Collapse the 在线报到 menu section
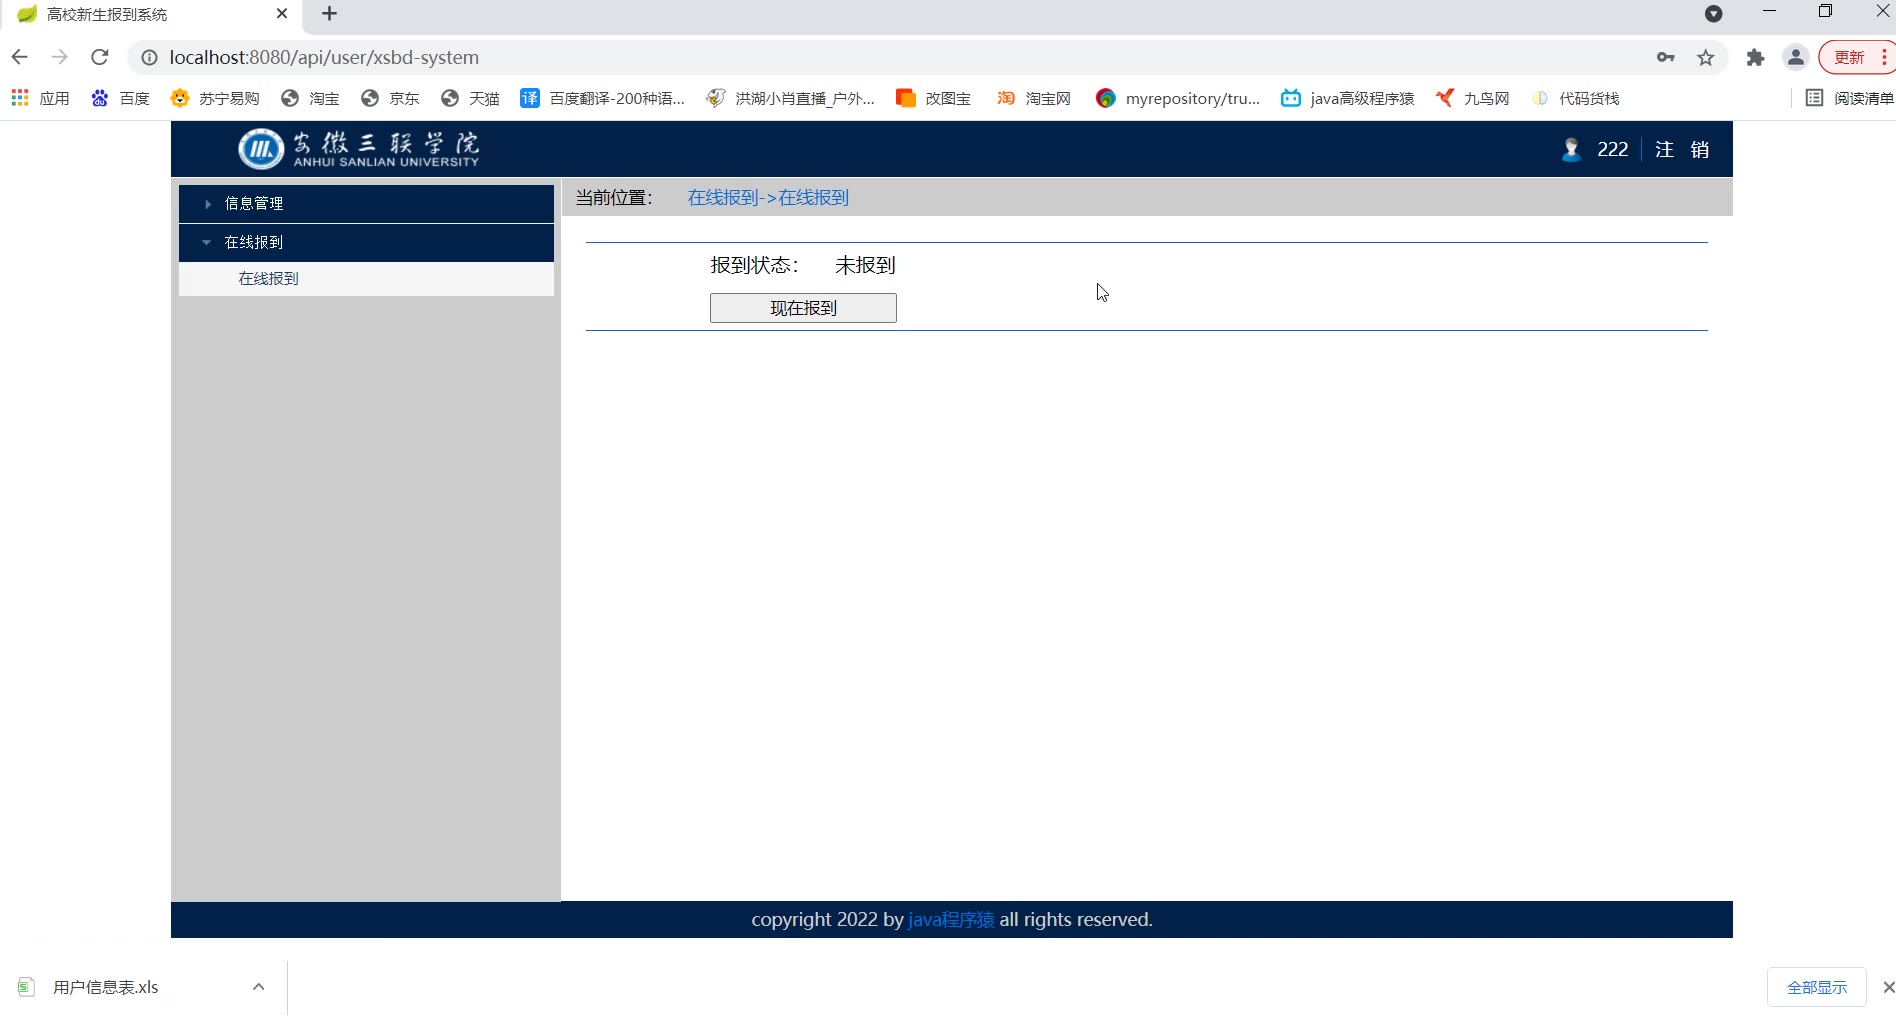Screen dimensions: 1896x1016 pos(366,243)
